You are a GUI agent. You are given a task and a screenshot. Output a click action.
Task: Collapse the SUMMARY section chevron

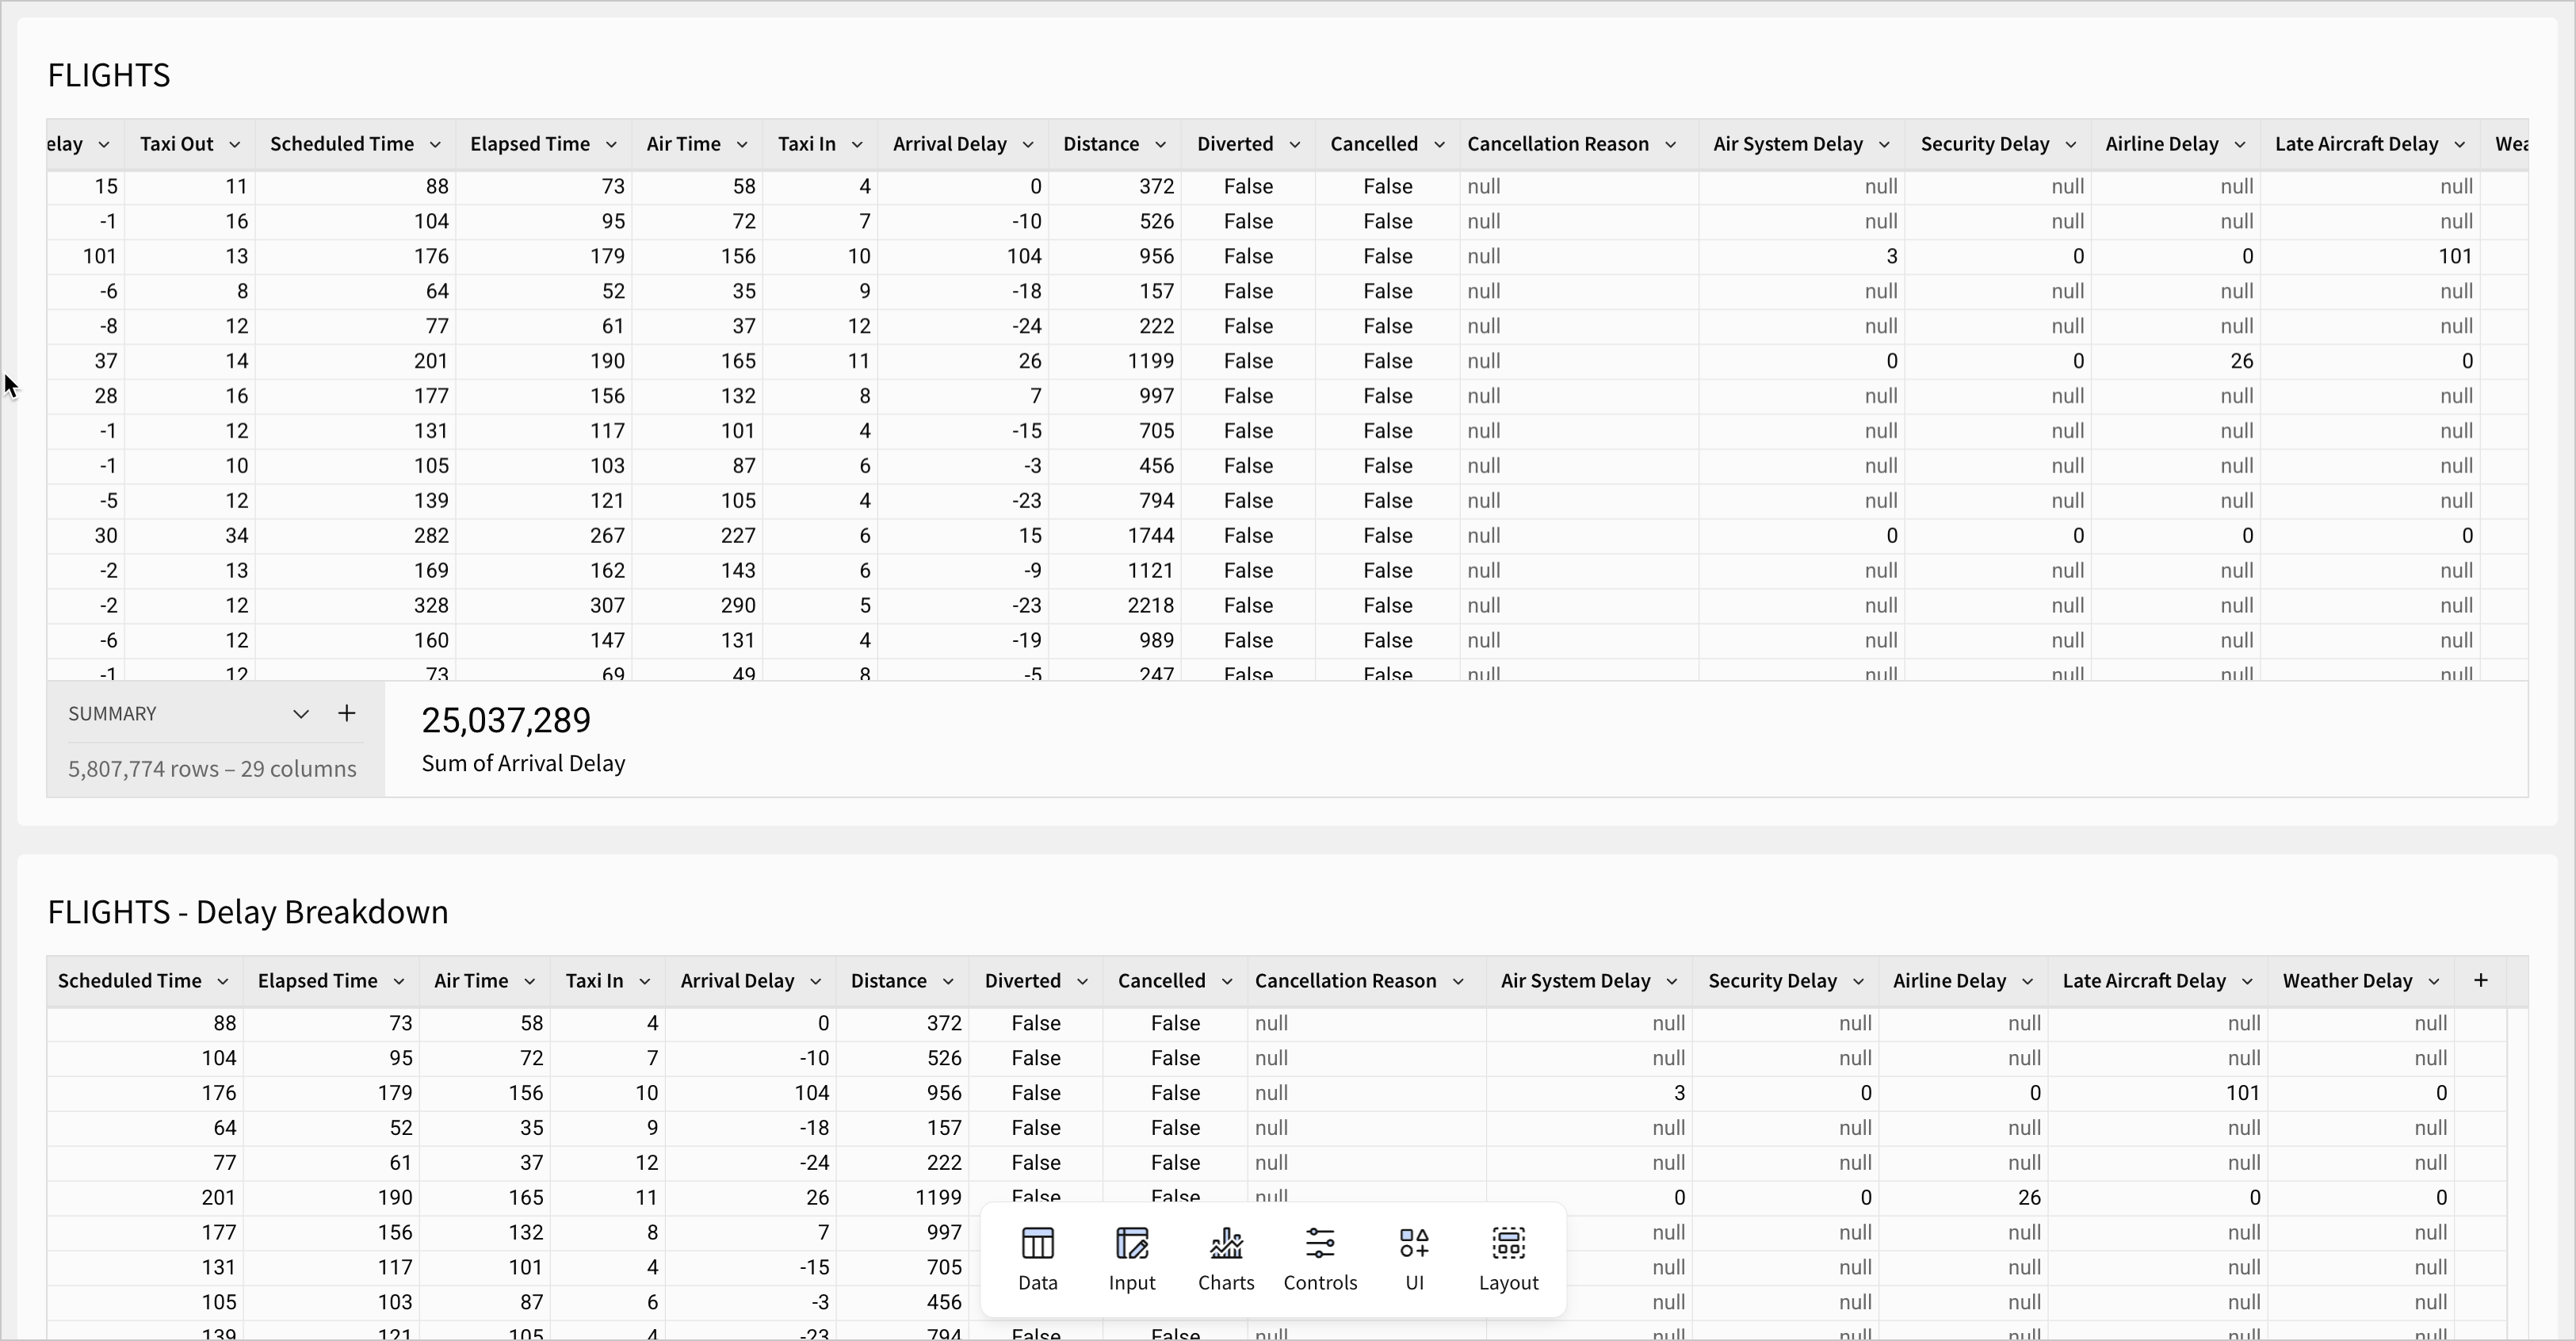tap(300, 714)
